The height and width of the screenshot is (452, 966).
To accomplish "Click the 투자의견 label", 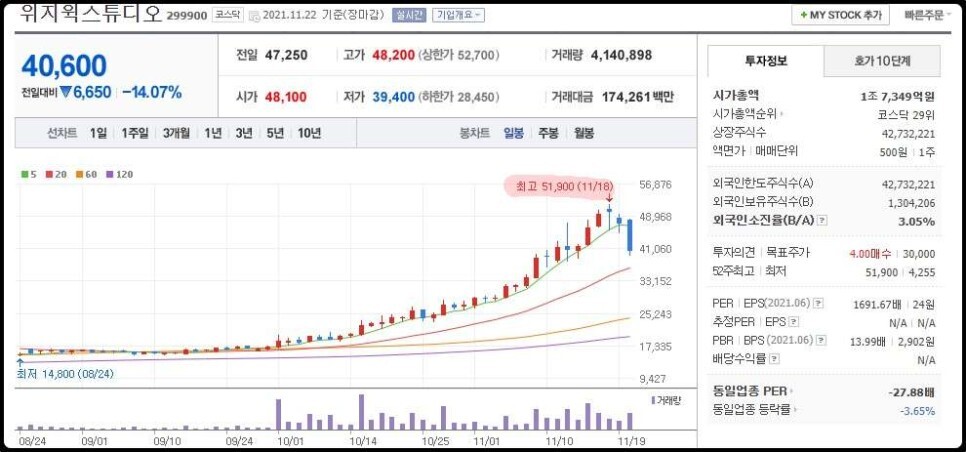I will pos(735,253).
